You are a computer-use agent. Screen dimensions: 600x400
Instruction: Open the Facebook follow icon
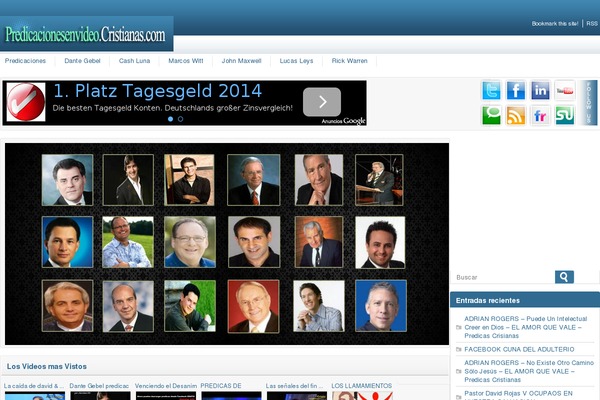point(515,91)
